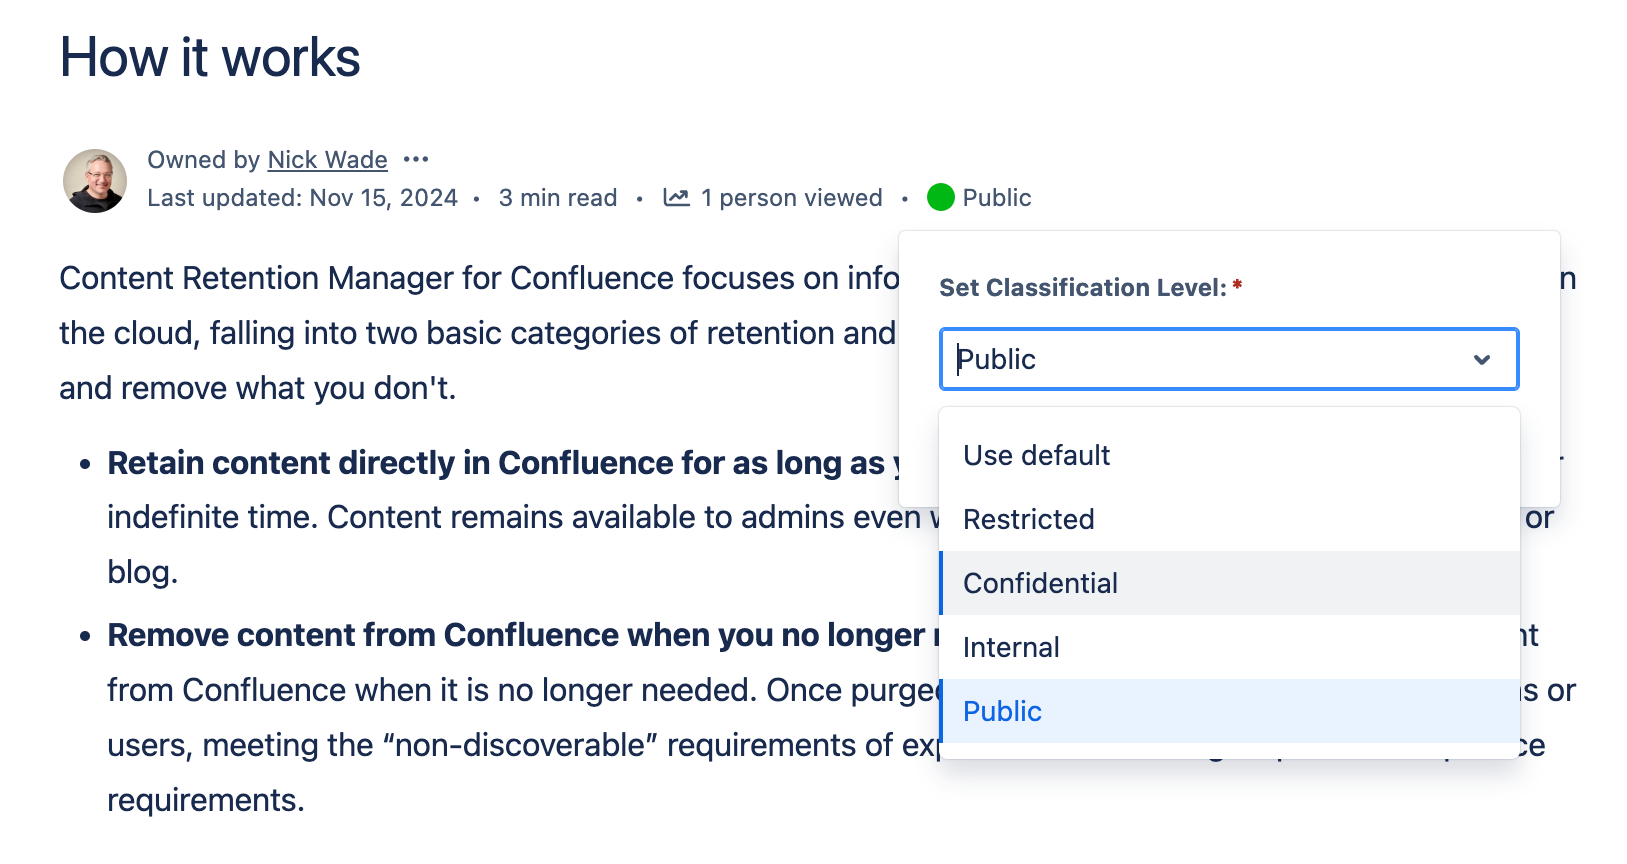Pick Internal from the classification options
1627x864 pixels.
point(1011,647)
